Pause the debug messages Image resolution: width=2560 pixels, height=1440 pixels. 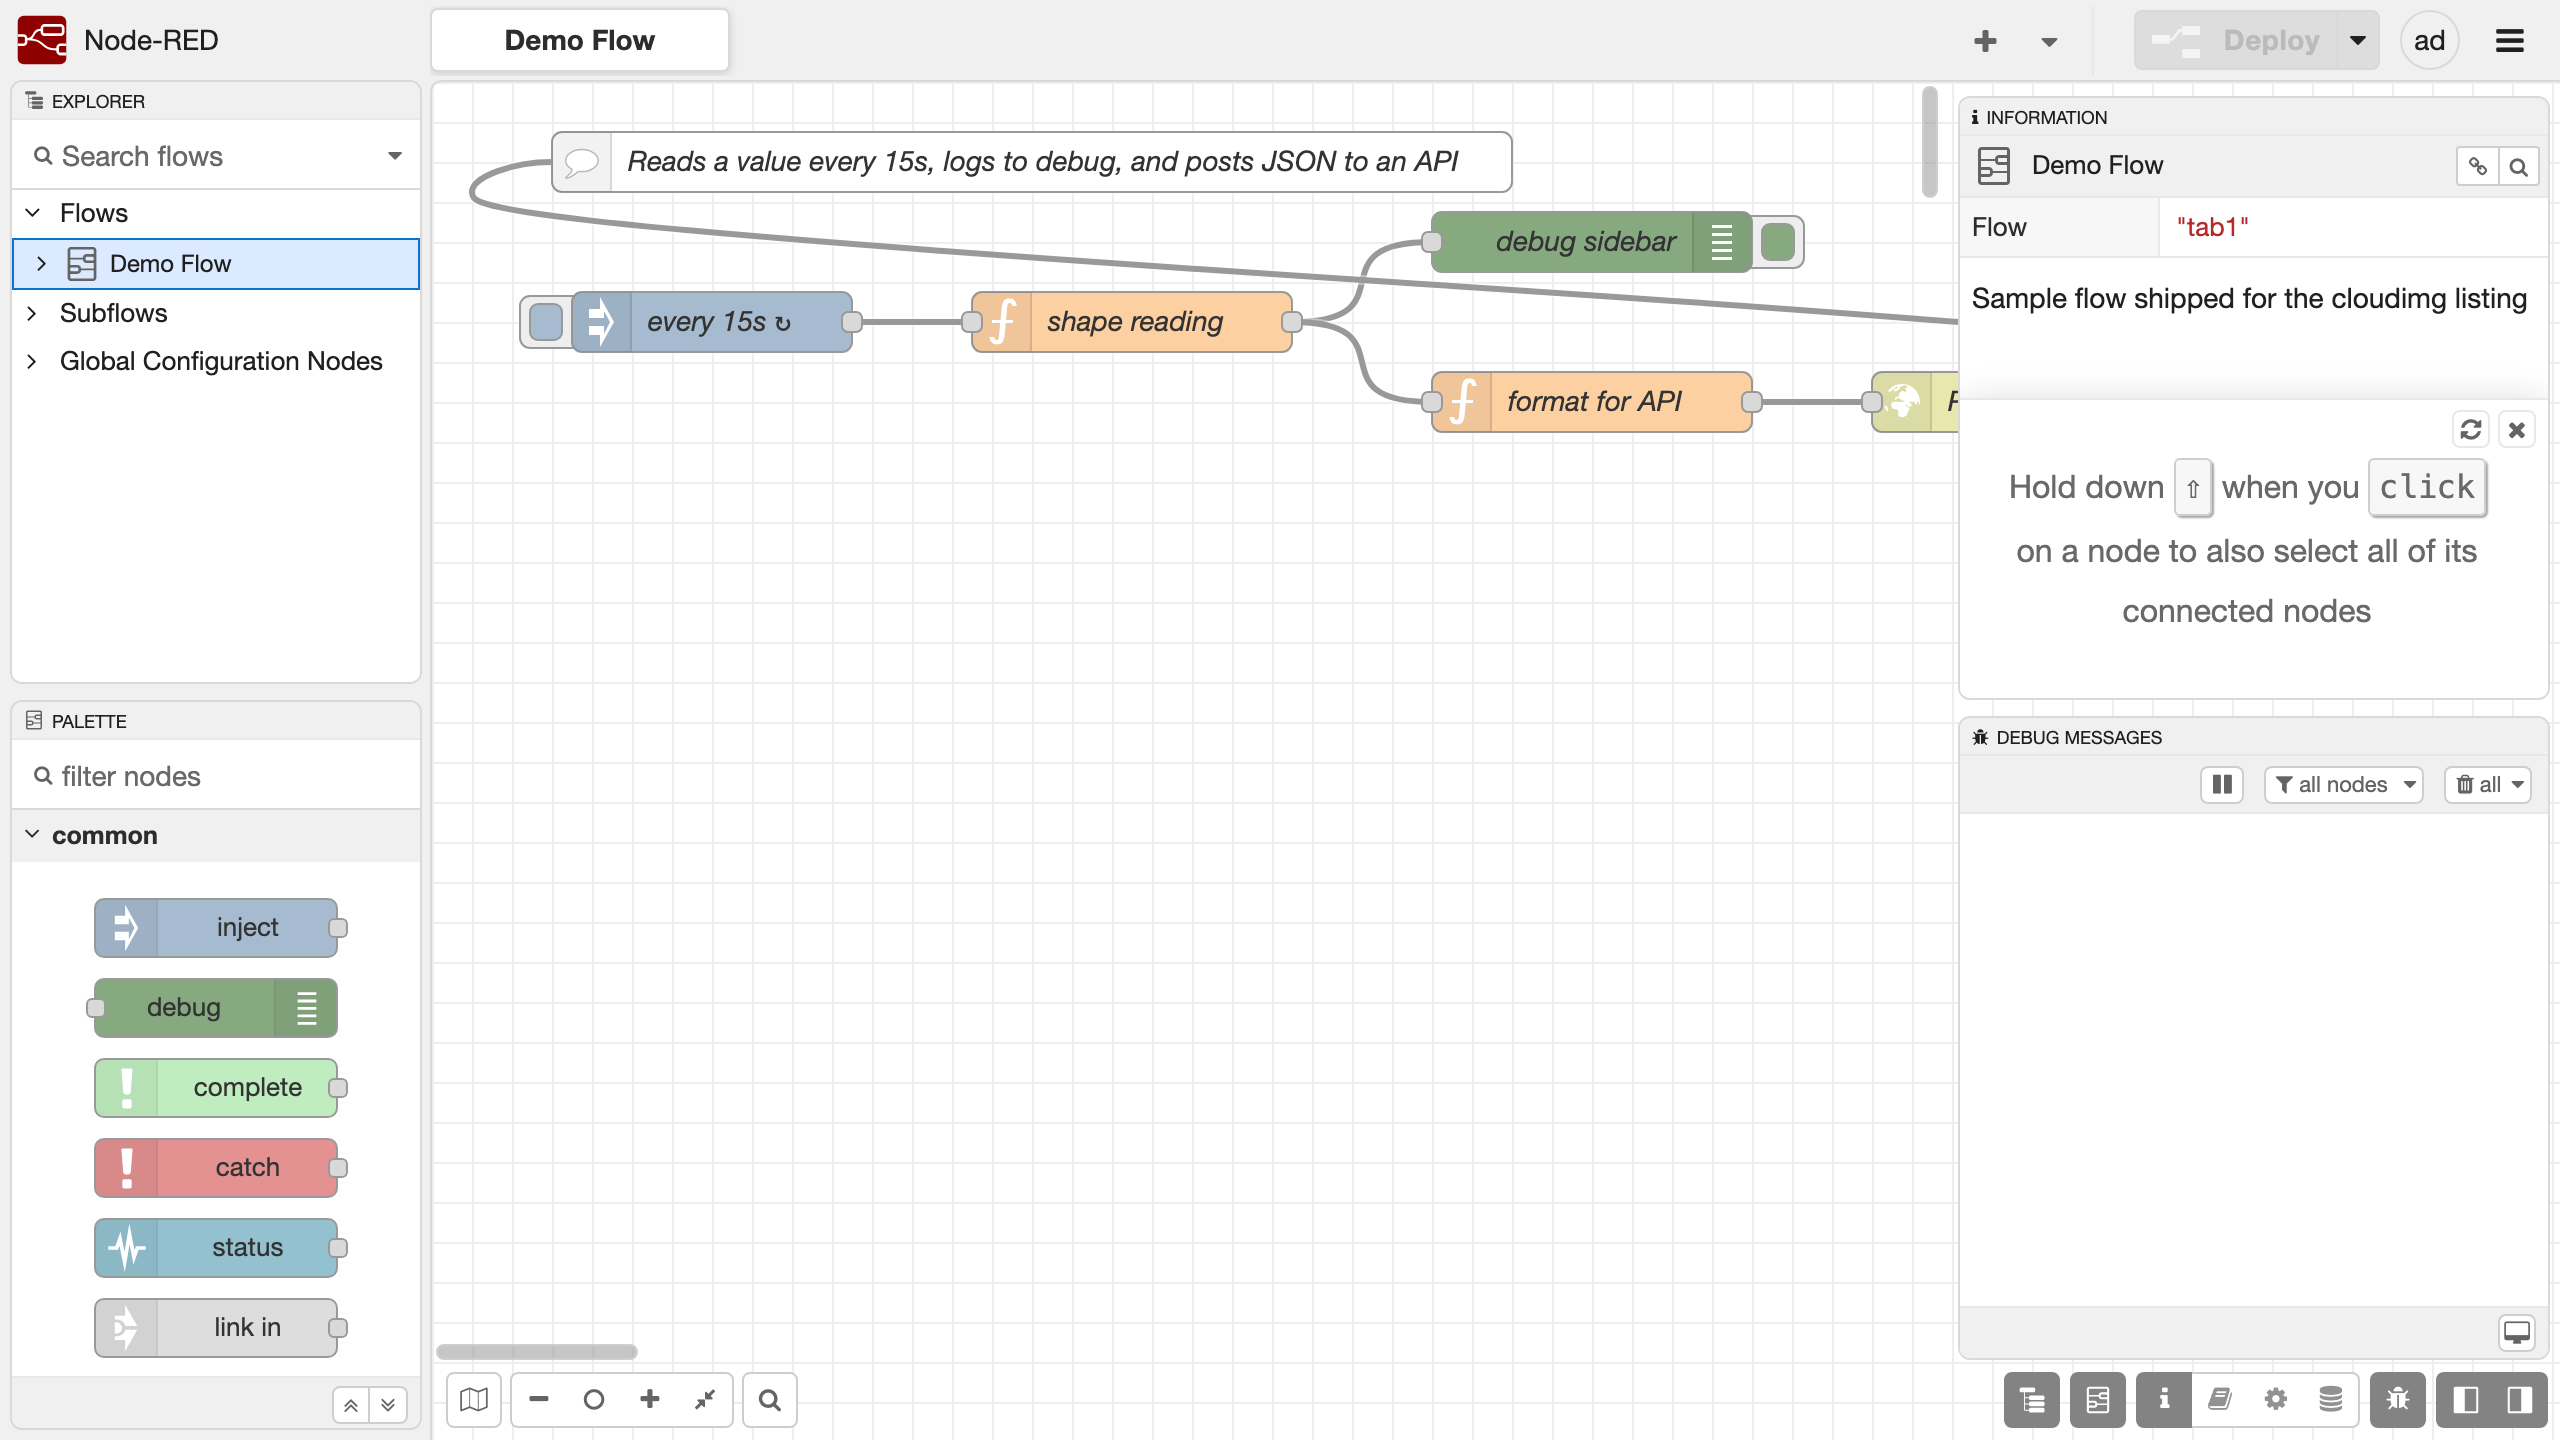[x=2222, y=785]
